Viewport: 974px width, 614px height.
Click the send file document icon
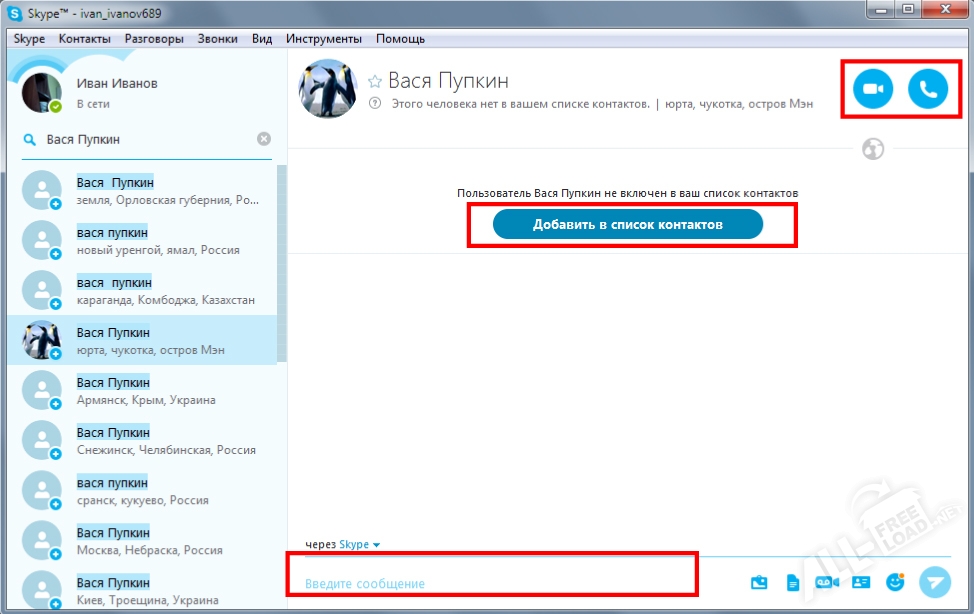(792, 582)
